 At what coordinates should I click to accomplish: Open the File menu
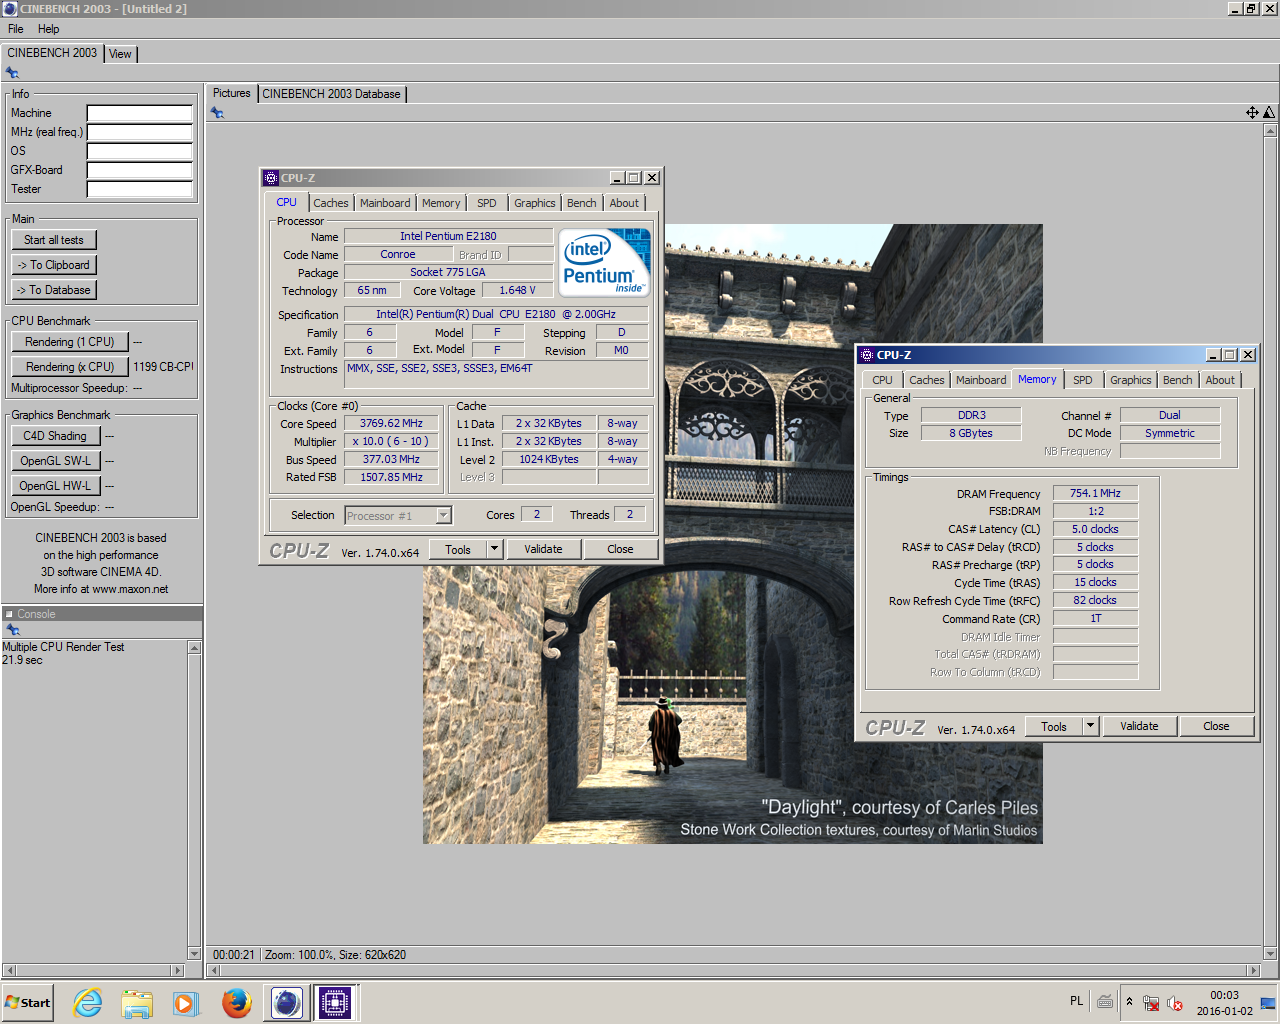click(x=16, y=29)
